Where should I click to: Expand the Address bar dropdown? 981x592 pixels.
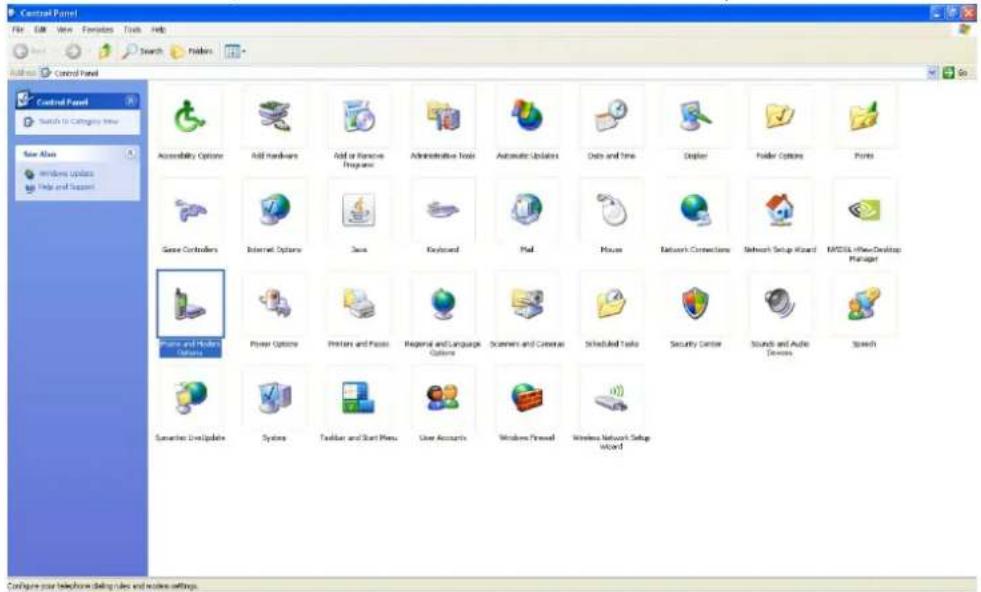932,73
